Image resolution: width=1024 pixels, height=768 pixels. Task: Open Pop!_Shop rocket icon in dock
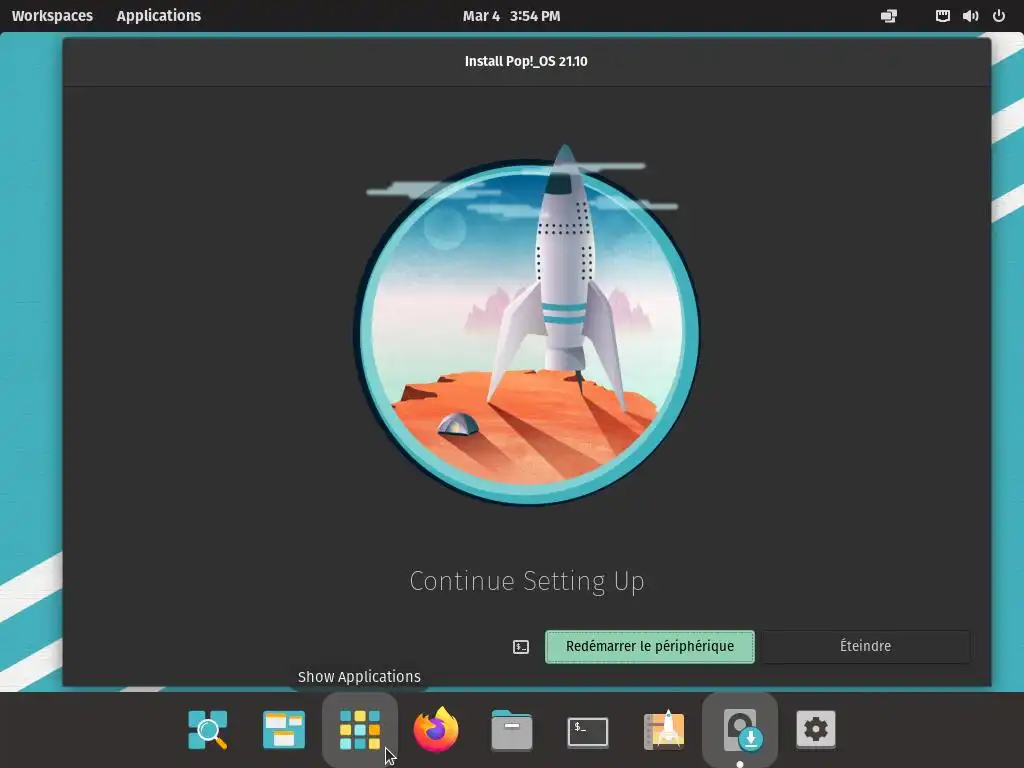pos(664,729)
